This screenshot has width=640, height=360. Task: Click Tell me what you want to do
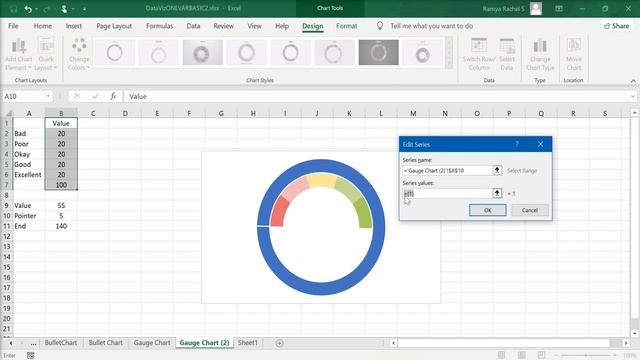[x=431, y=26]
